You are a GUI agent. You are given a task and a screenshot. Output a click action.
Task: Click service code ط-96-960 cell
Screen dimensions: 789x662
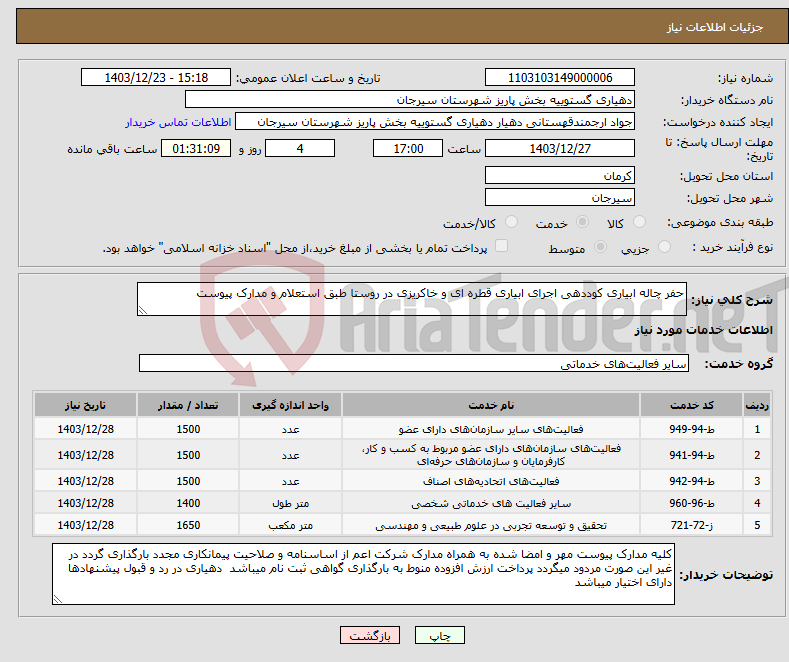point(692,503)
